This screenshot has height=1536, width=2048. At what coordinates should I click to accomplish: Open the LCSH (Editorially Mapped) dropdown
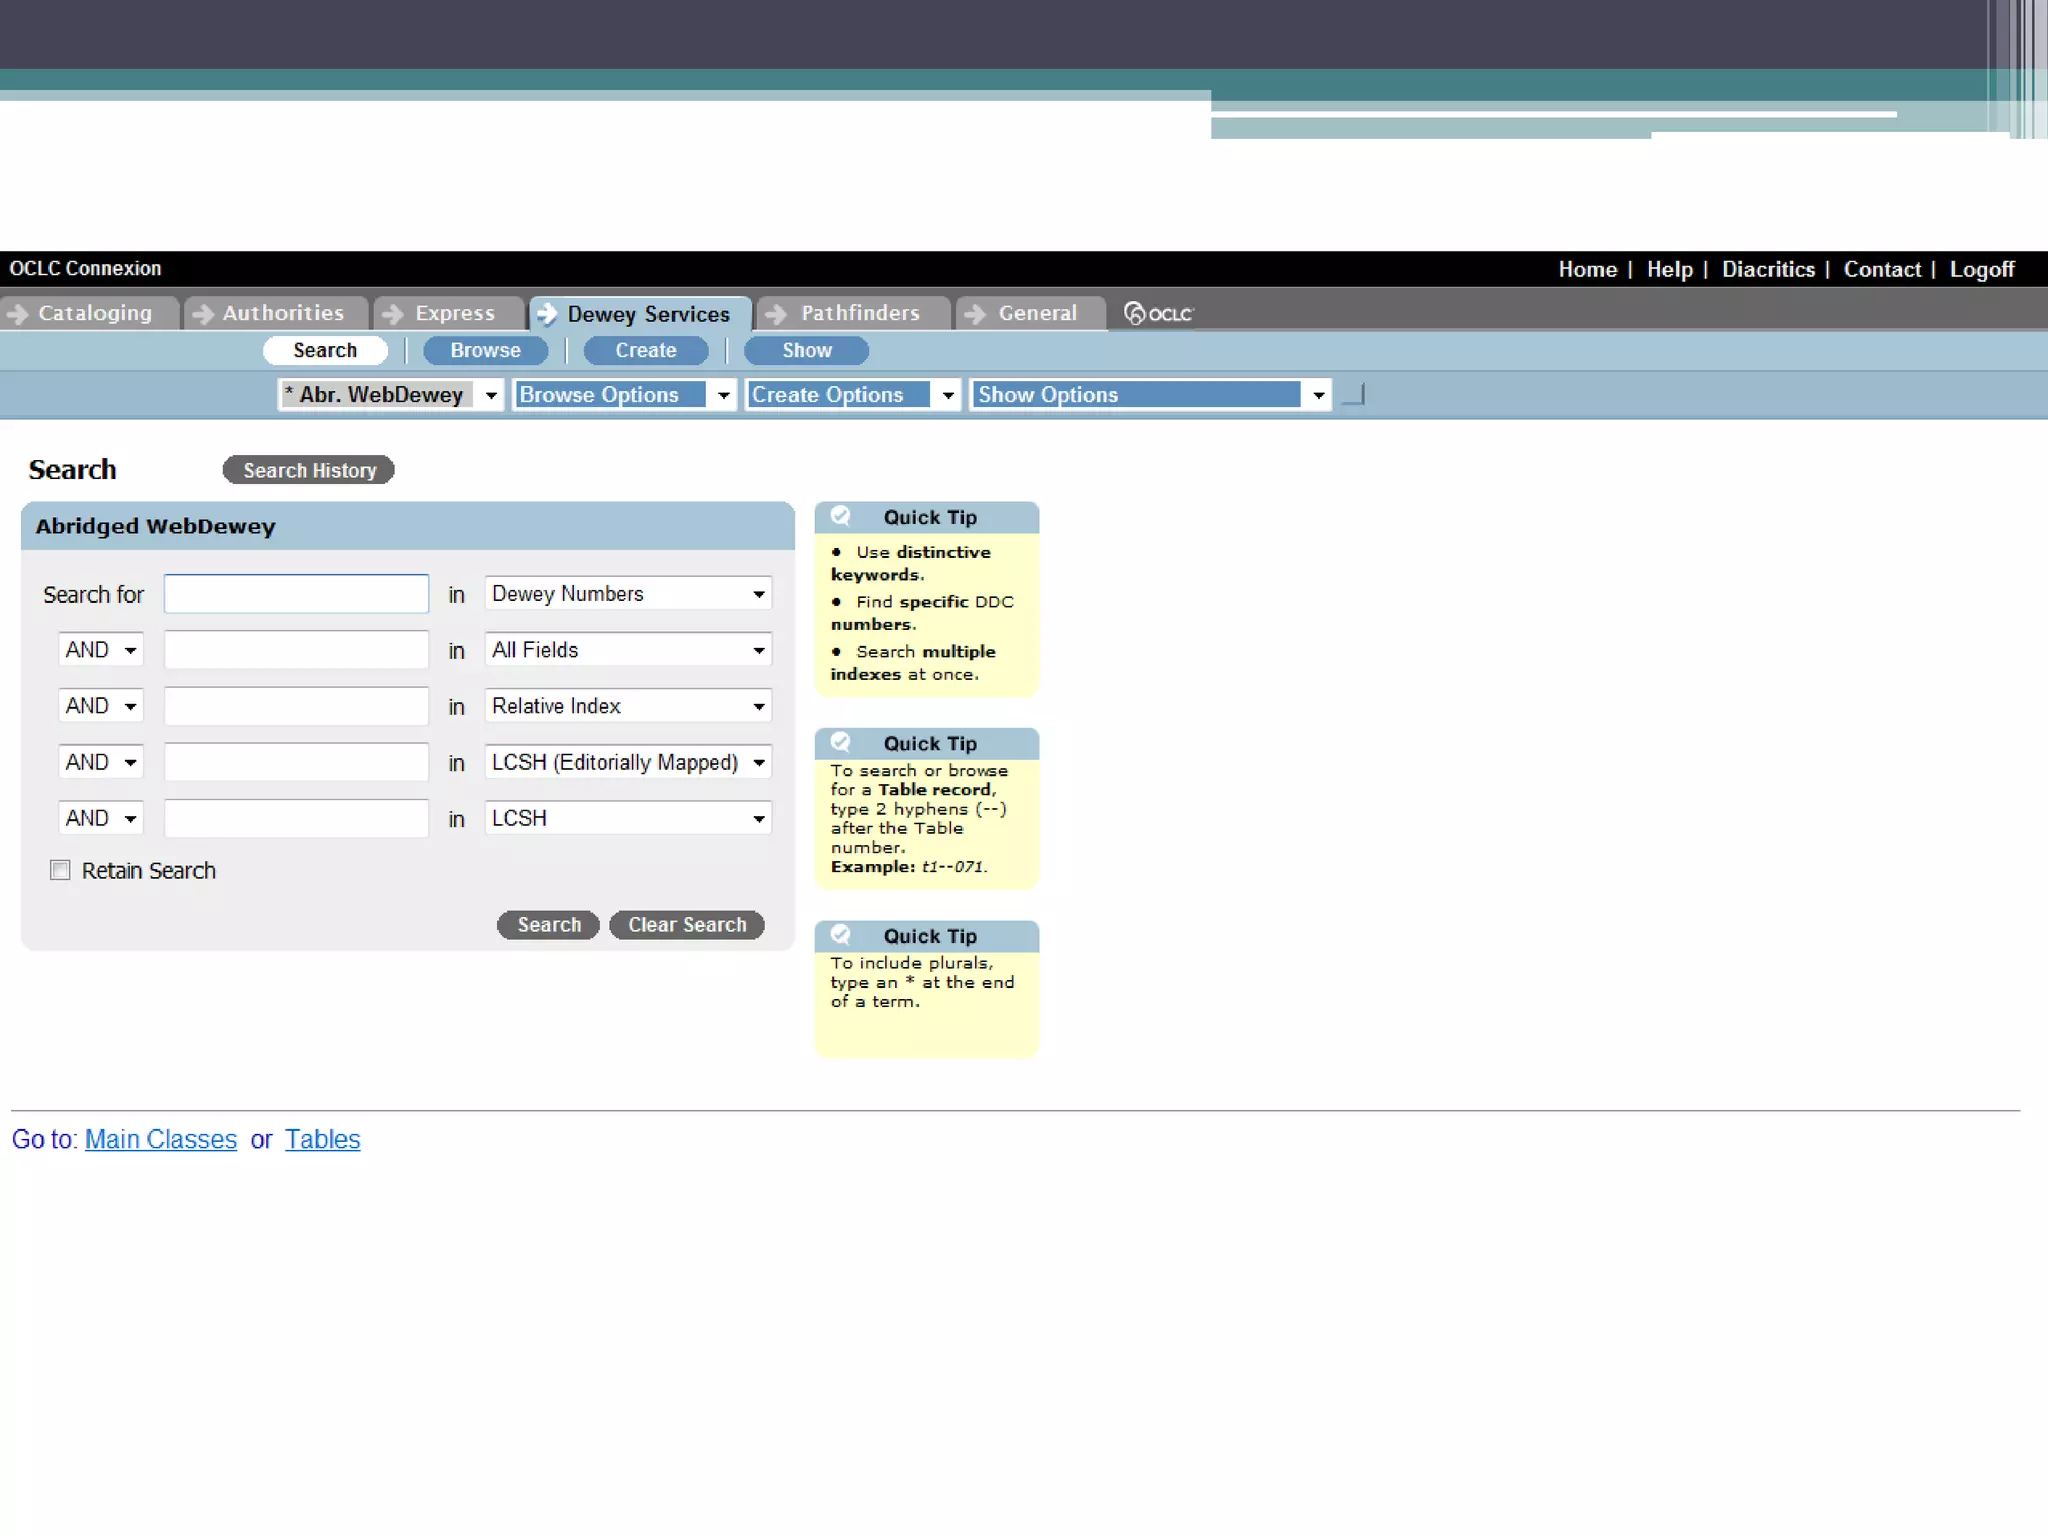tap(628, 762)
